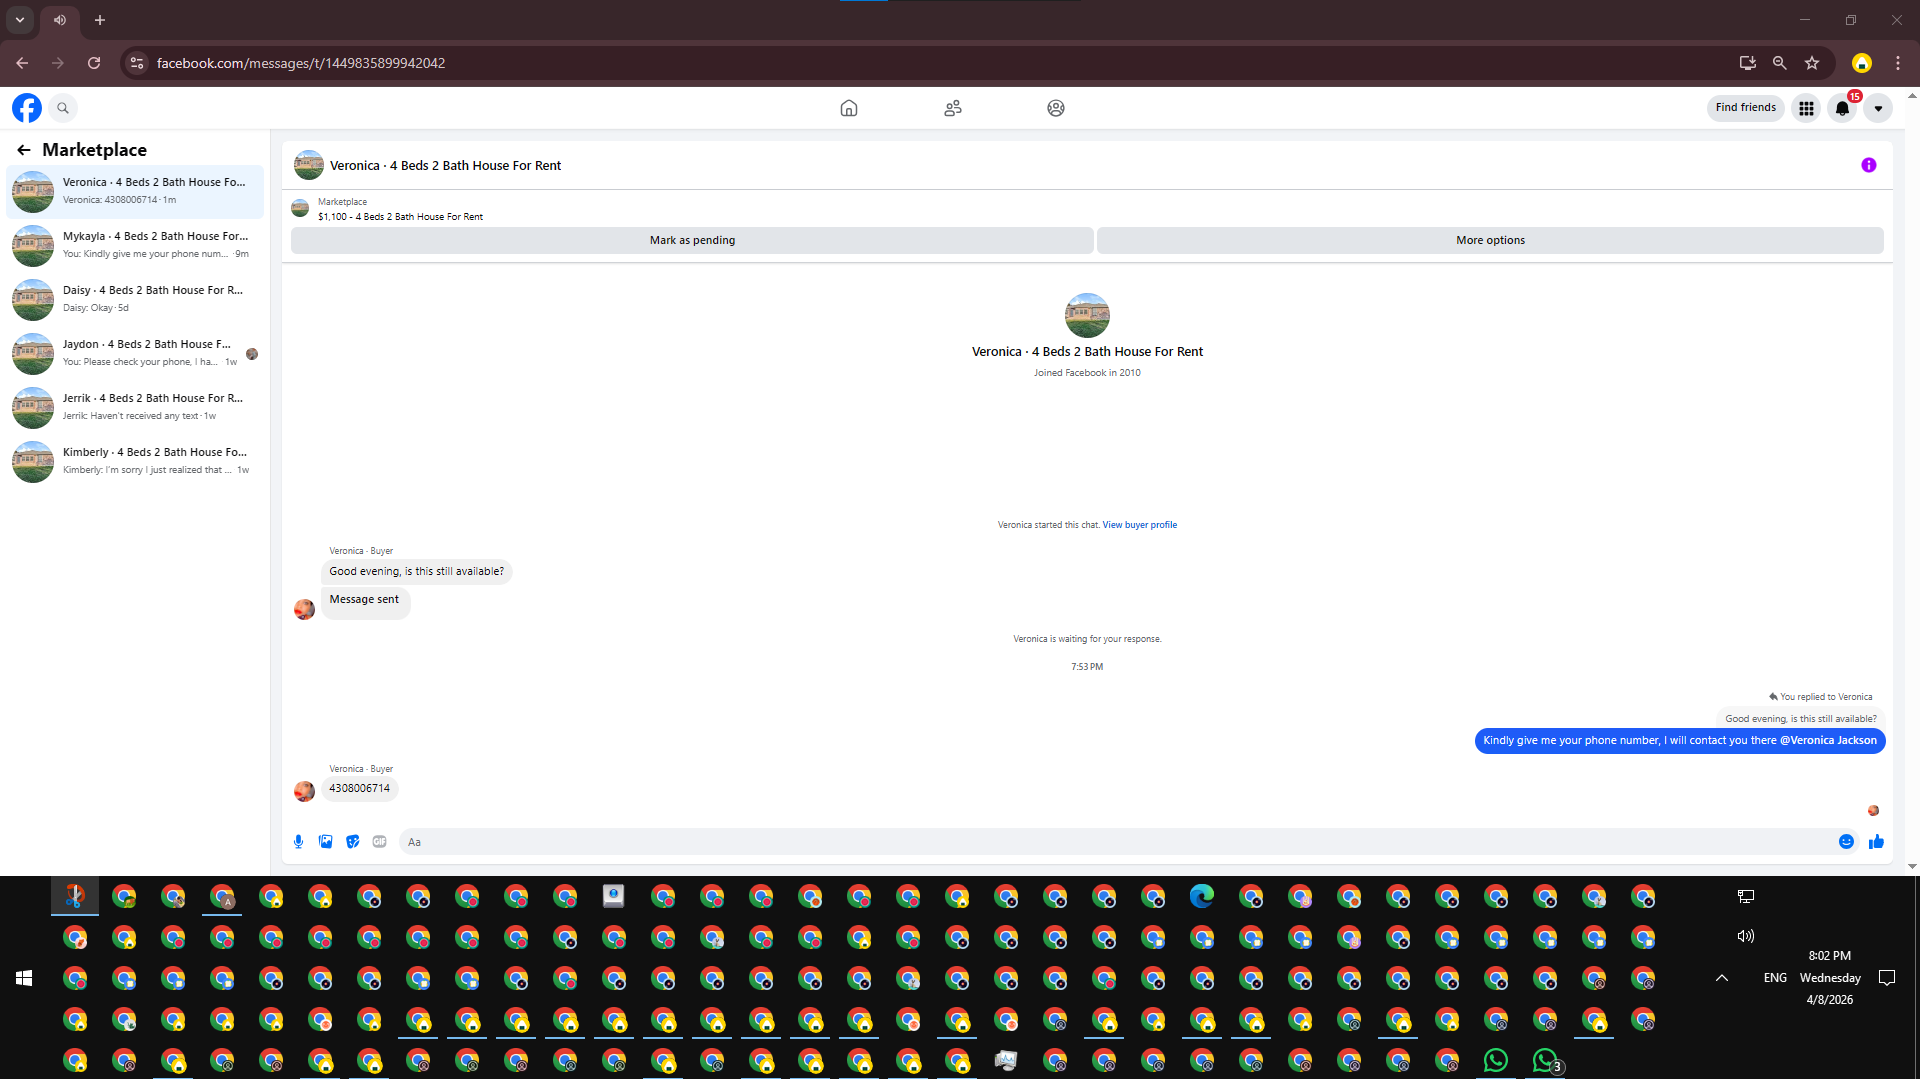Open Microsoft Edge in taskbar
The height and width of the screenshot is (1079, 1920).
tap(1202, 897)
